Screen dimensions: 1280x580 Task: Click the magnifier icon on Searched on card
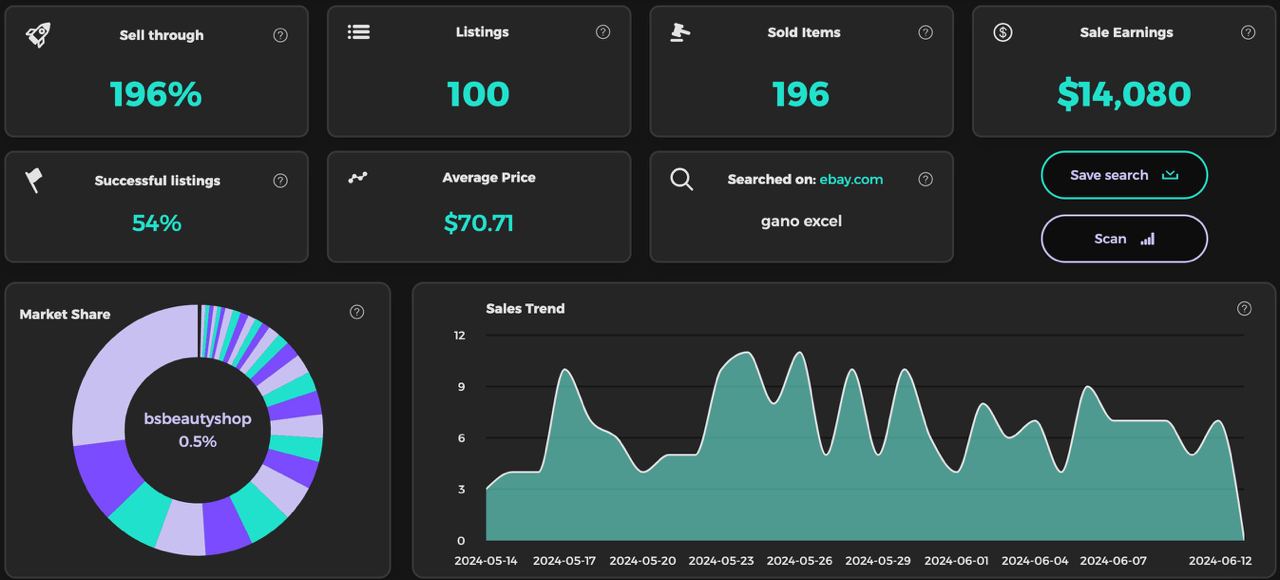pos(682,180)
